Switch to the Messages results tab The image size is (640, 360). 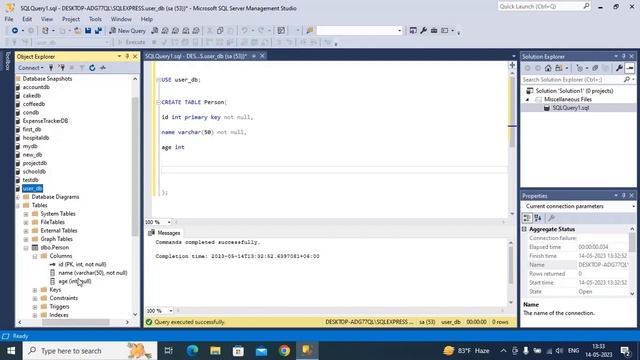click(x=164, y=233)
